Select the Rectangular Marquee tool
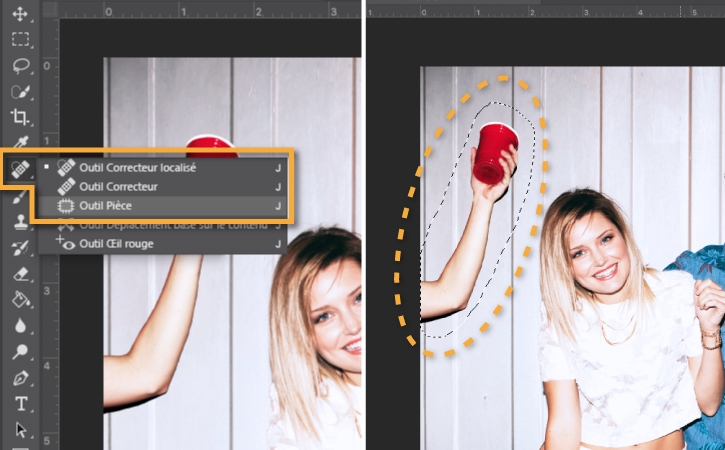Screen dimensions: 725x450 click(20, 39)
